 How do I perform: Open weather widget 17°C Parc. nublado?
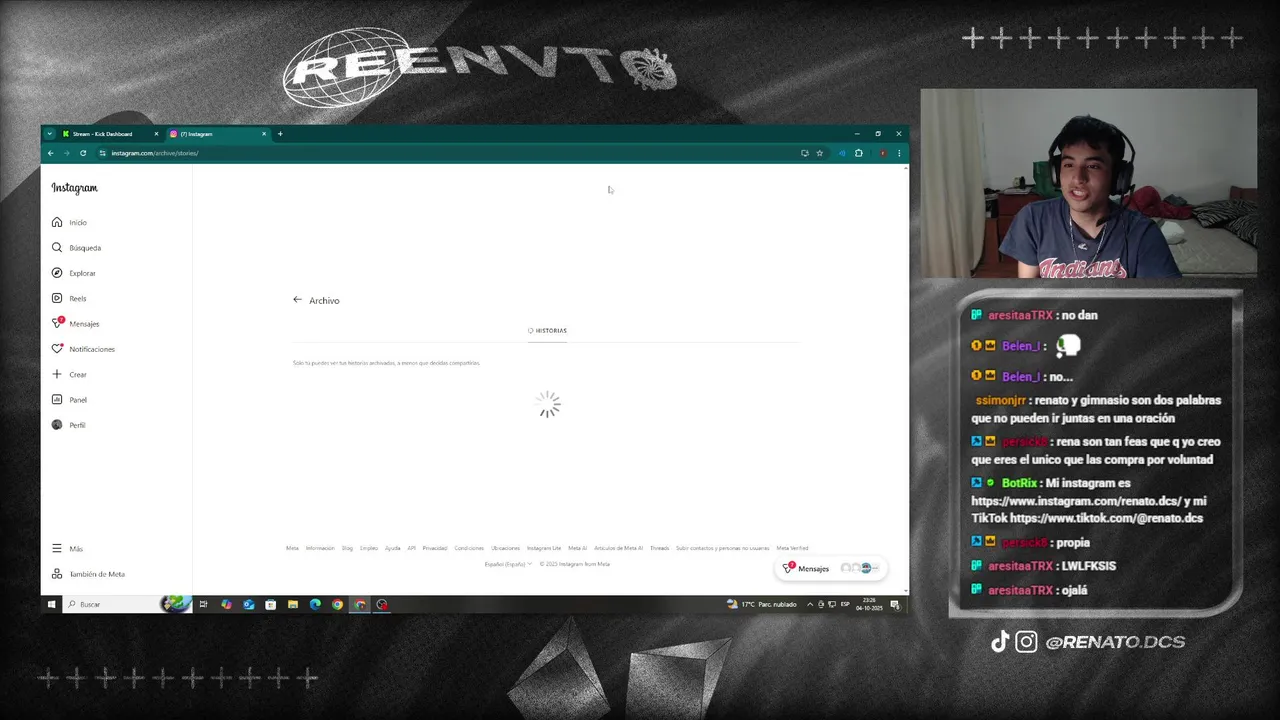click(x=761, y=604)
